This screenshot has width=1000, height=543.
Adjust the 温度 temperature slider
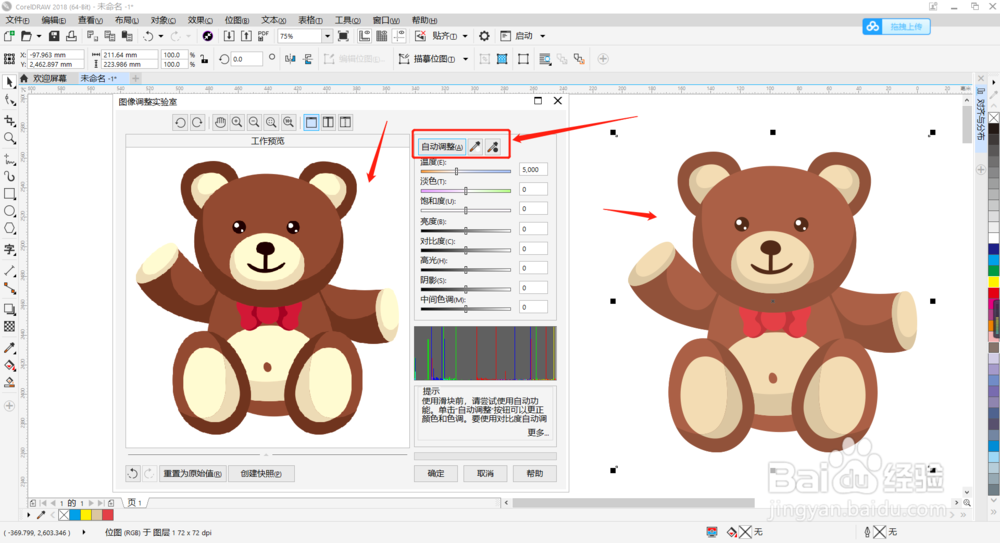(x=466, y=171)
